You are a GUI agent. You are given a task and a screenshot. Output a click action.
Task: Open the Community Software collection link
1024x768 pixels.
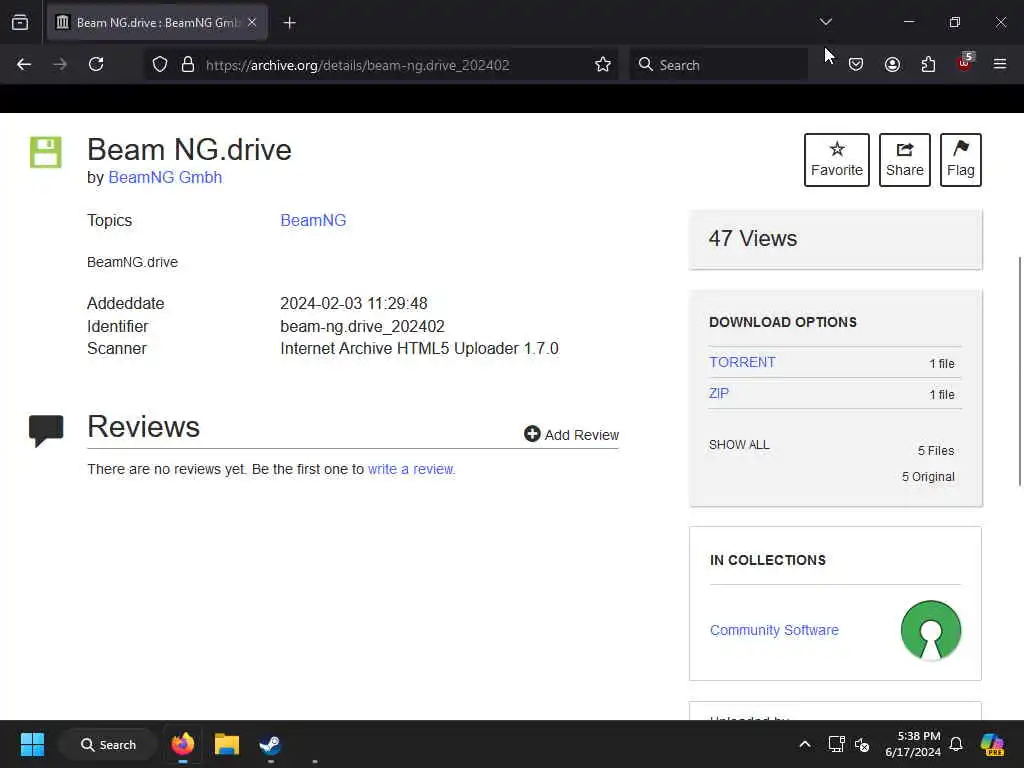(774, 630)
